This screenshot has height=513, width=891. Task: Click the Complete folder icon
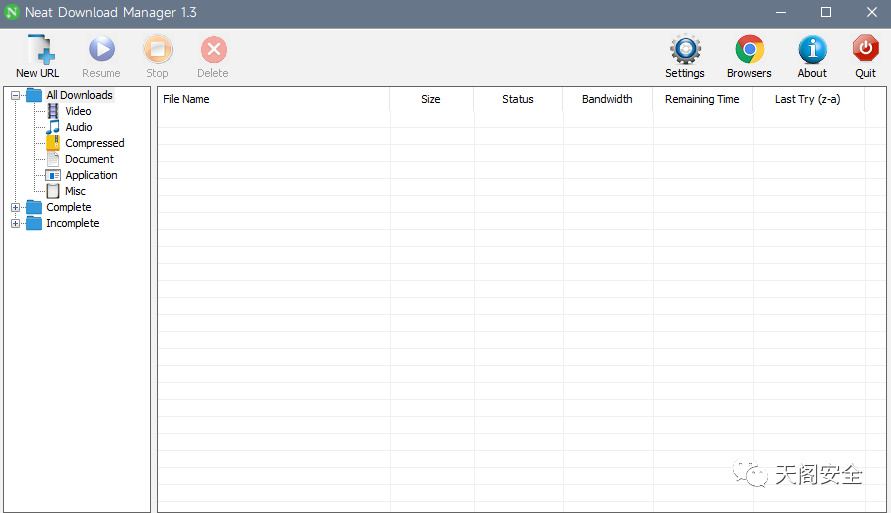coord(34,207)
